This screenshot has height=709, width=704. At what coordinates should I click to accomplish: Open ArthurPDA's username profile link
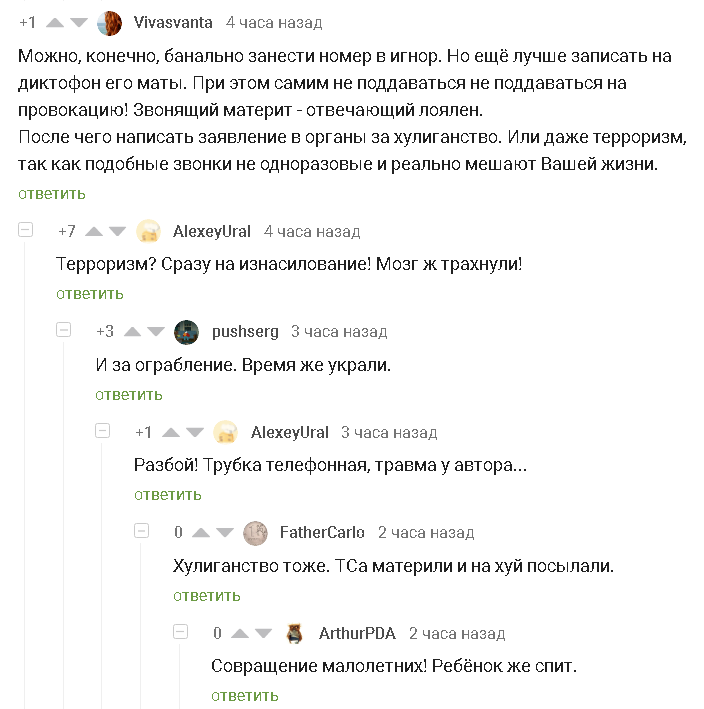357,633
